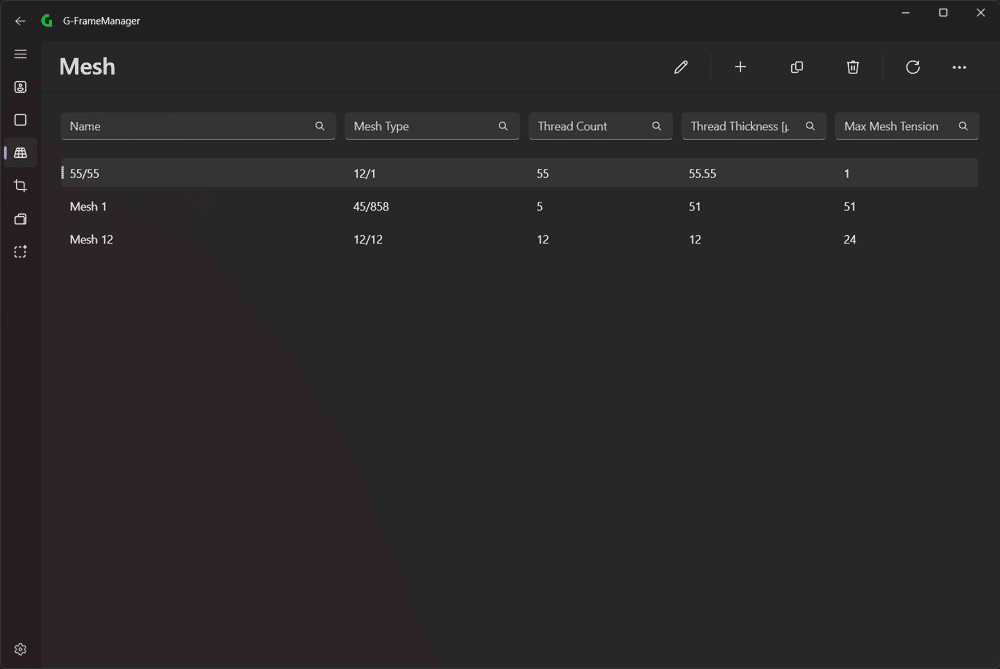Open the contacts sidebar page icon
This screenshot has height=669, width=1000.
tap(20, 87)
